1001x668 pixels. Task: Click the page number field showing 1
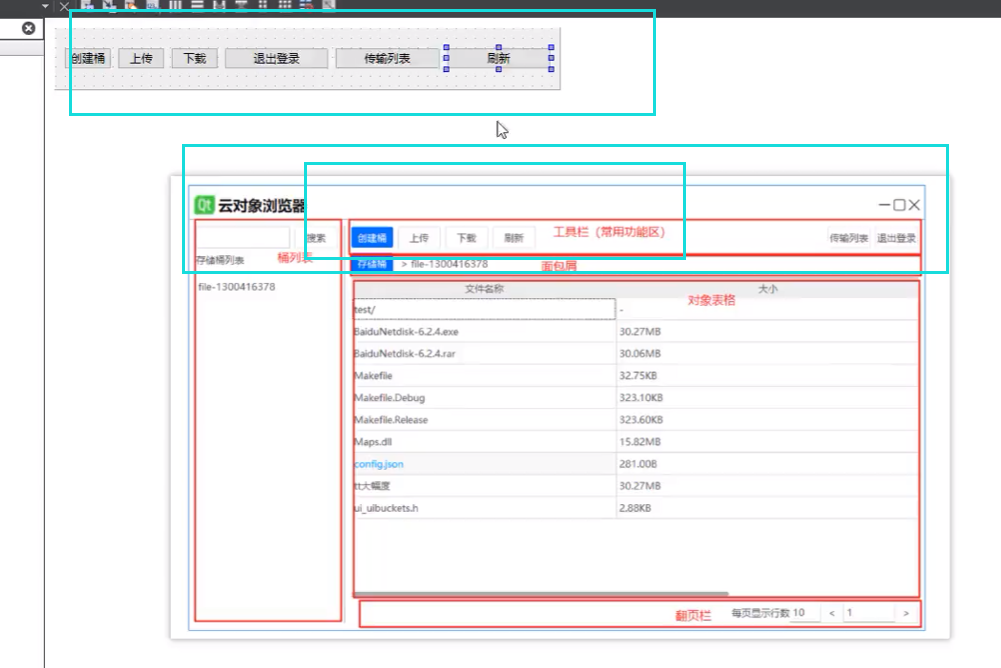click(869, 612)
